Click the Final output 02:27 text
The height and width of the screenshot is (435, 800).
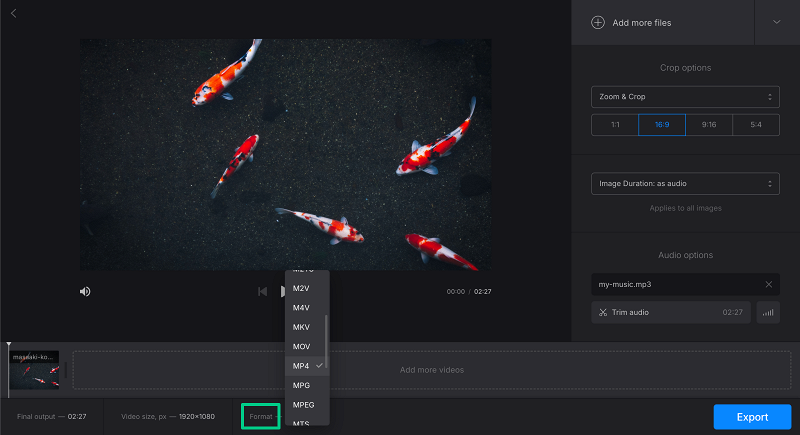(52, 417)
